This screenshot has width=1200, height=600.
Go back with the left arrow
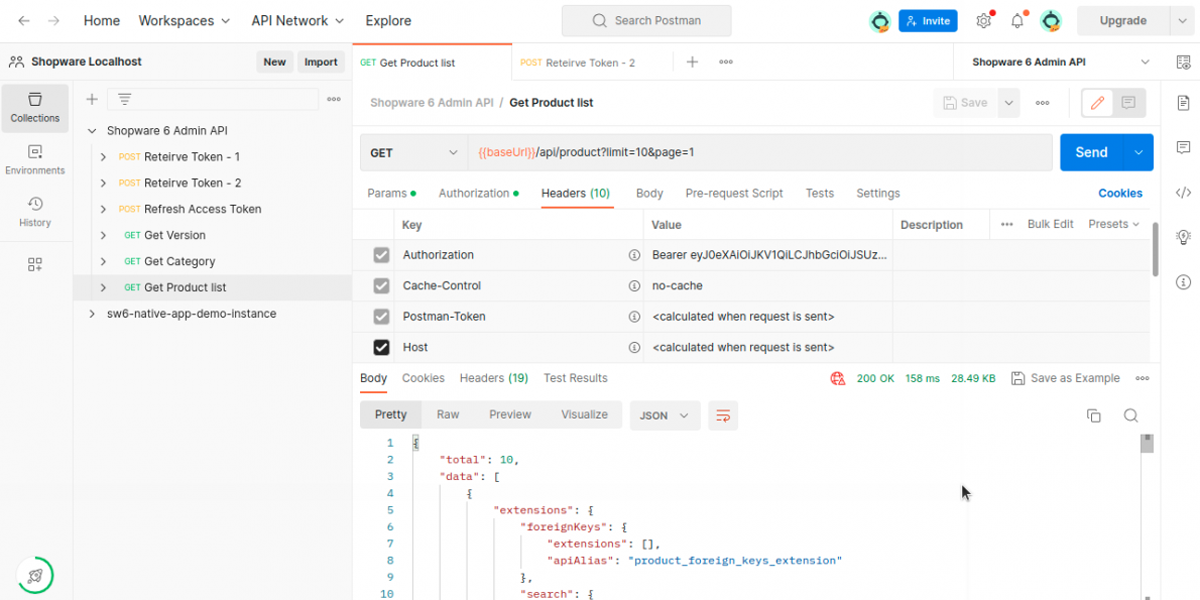point(24,20)
